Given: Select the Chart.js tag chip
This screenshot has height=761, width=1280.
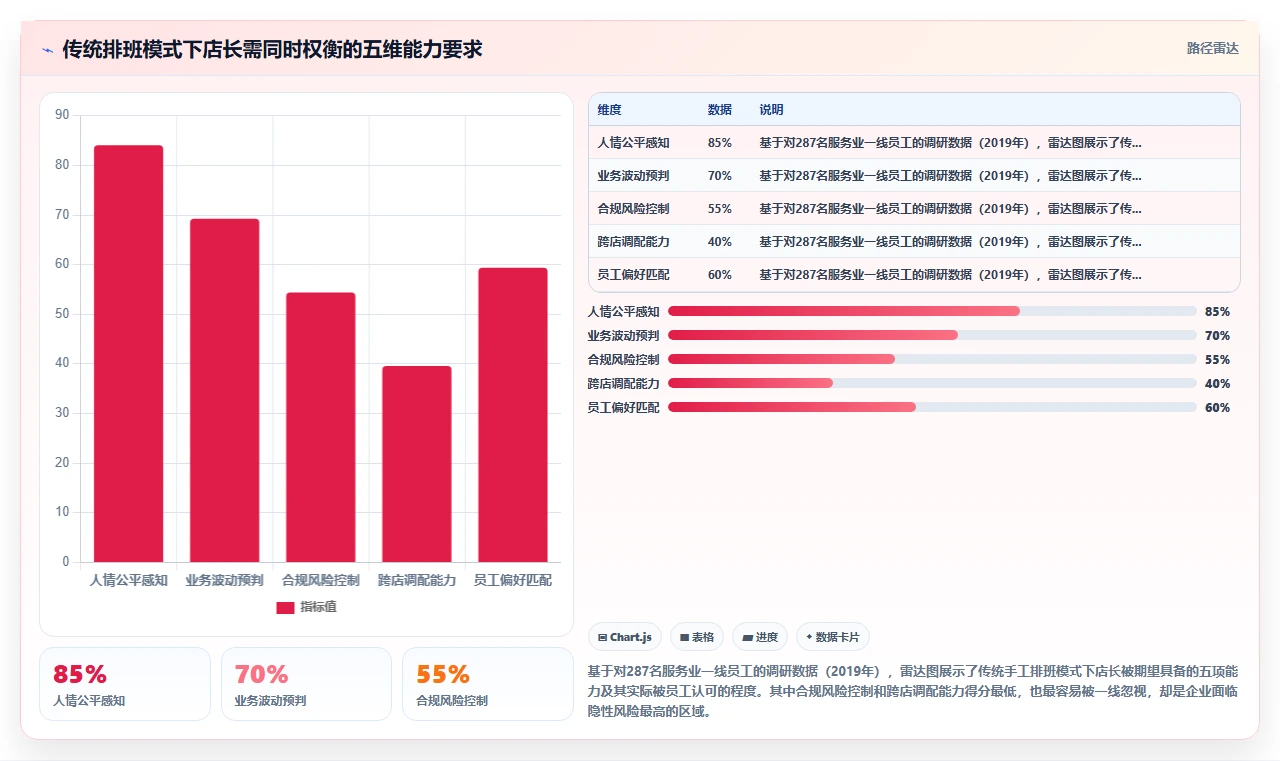Looking at the screenshot, I should 625,637.
